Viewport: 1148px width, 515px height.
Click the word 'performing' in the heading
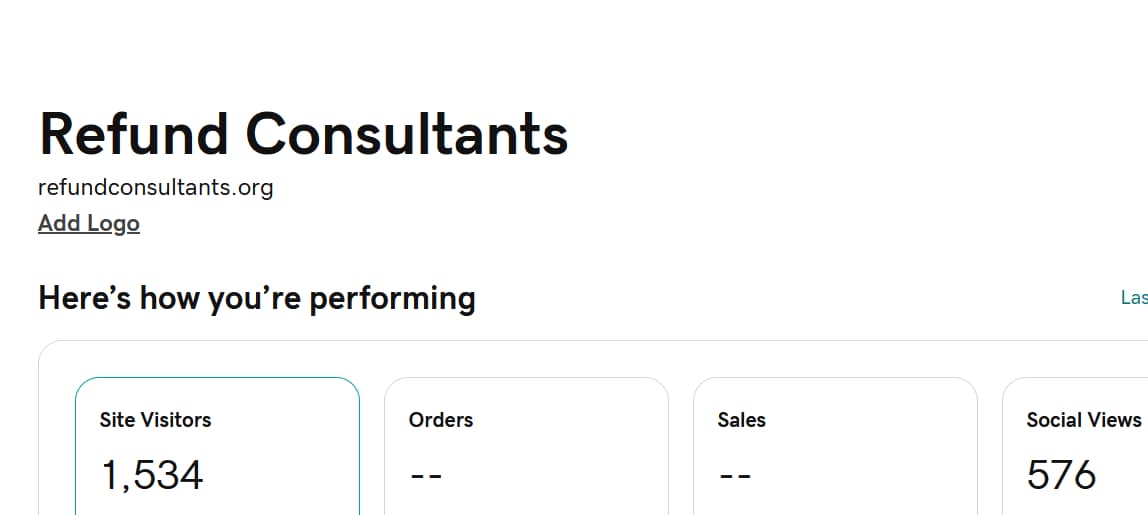tap(392, 299)
